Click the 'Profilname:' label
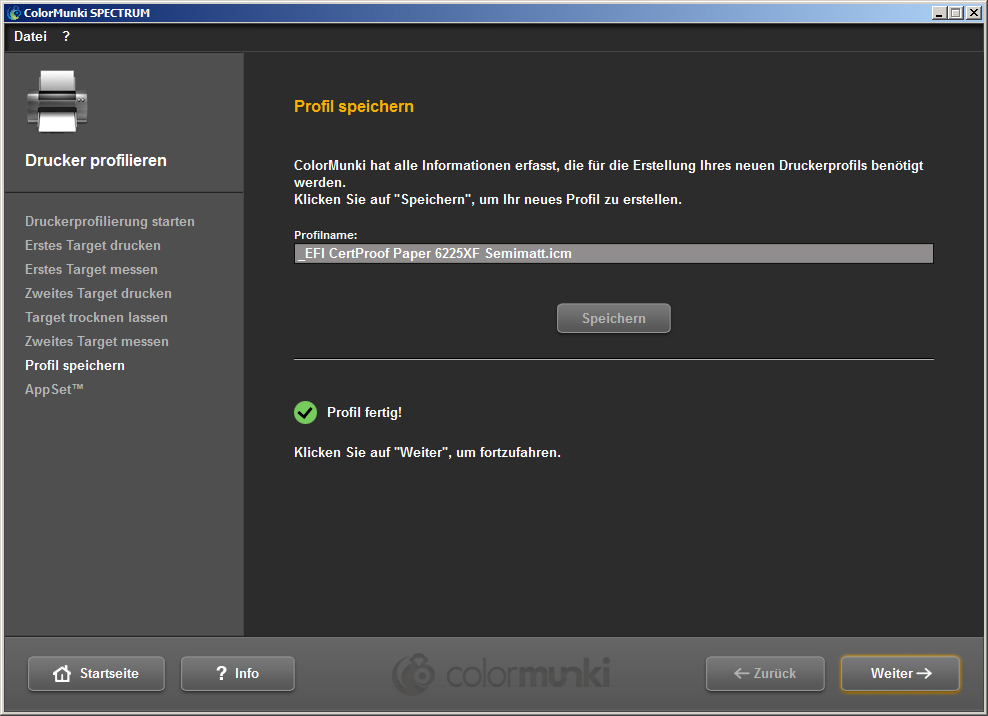This screenshot has height=716, width=988. click(x=326, y=235)
